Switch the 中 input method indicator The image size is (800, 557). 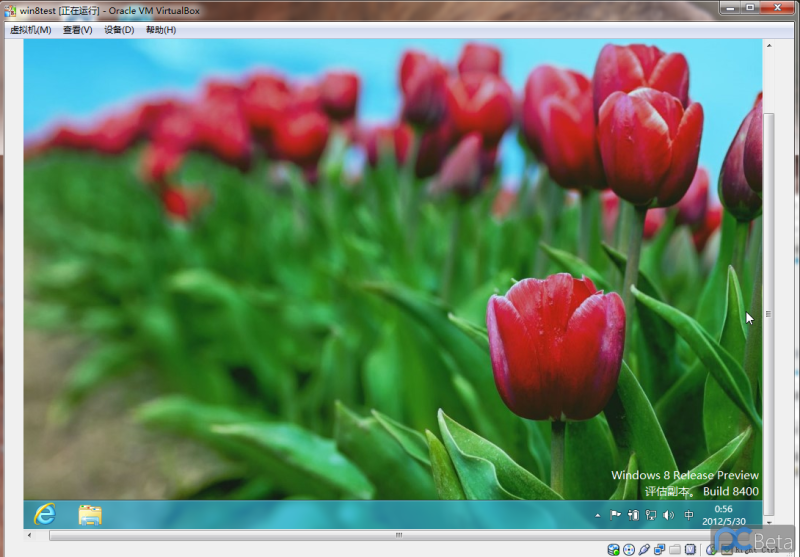[688, 515]
